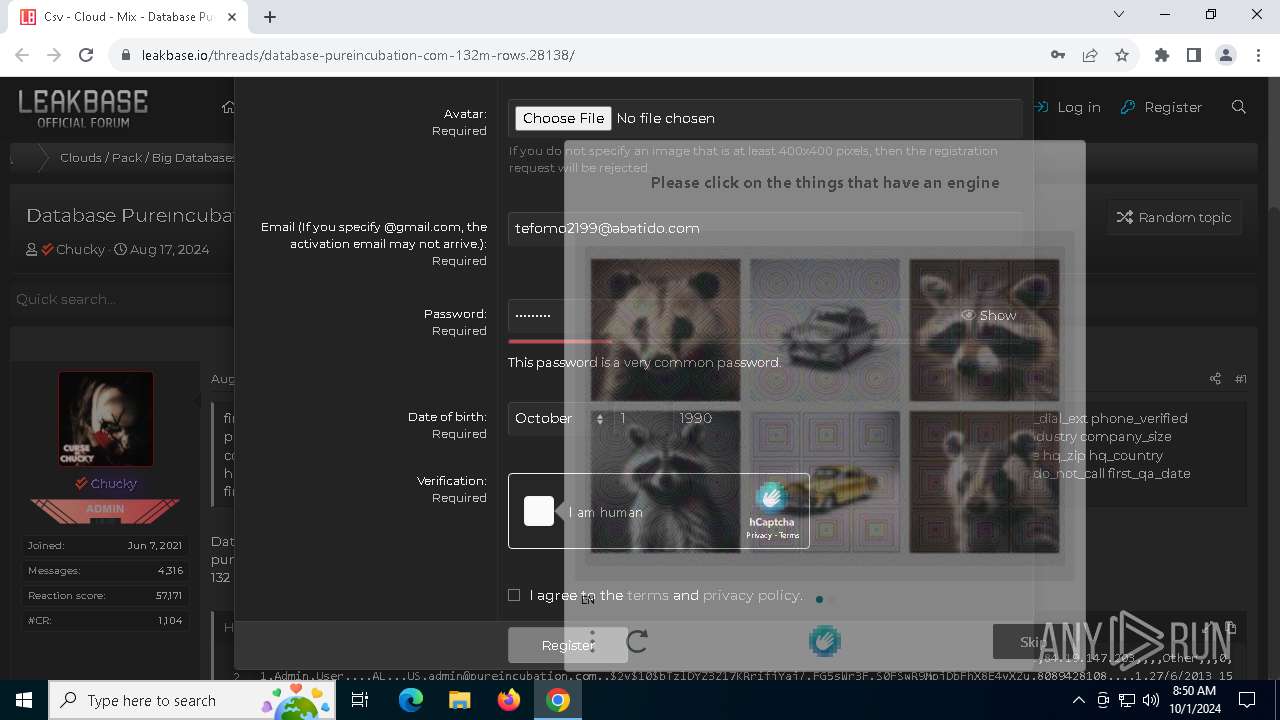Open Log in from forum header
Screen dimensions: 1280x720
(x=1068, y=107)
